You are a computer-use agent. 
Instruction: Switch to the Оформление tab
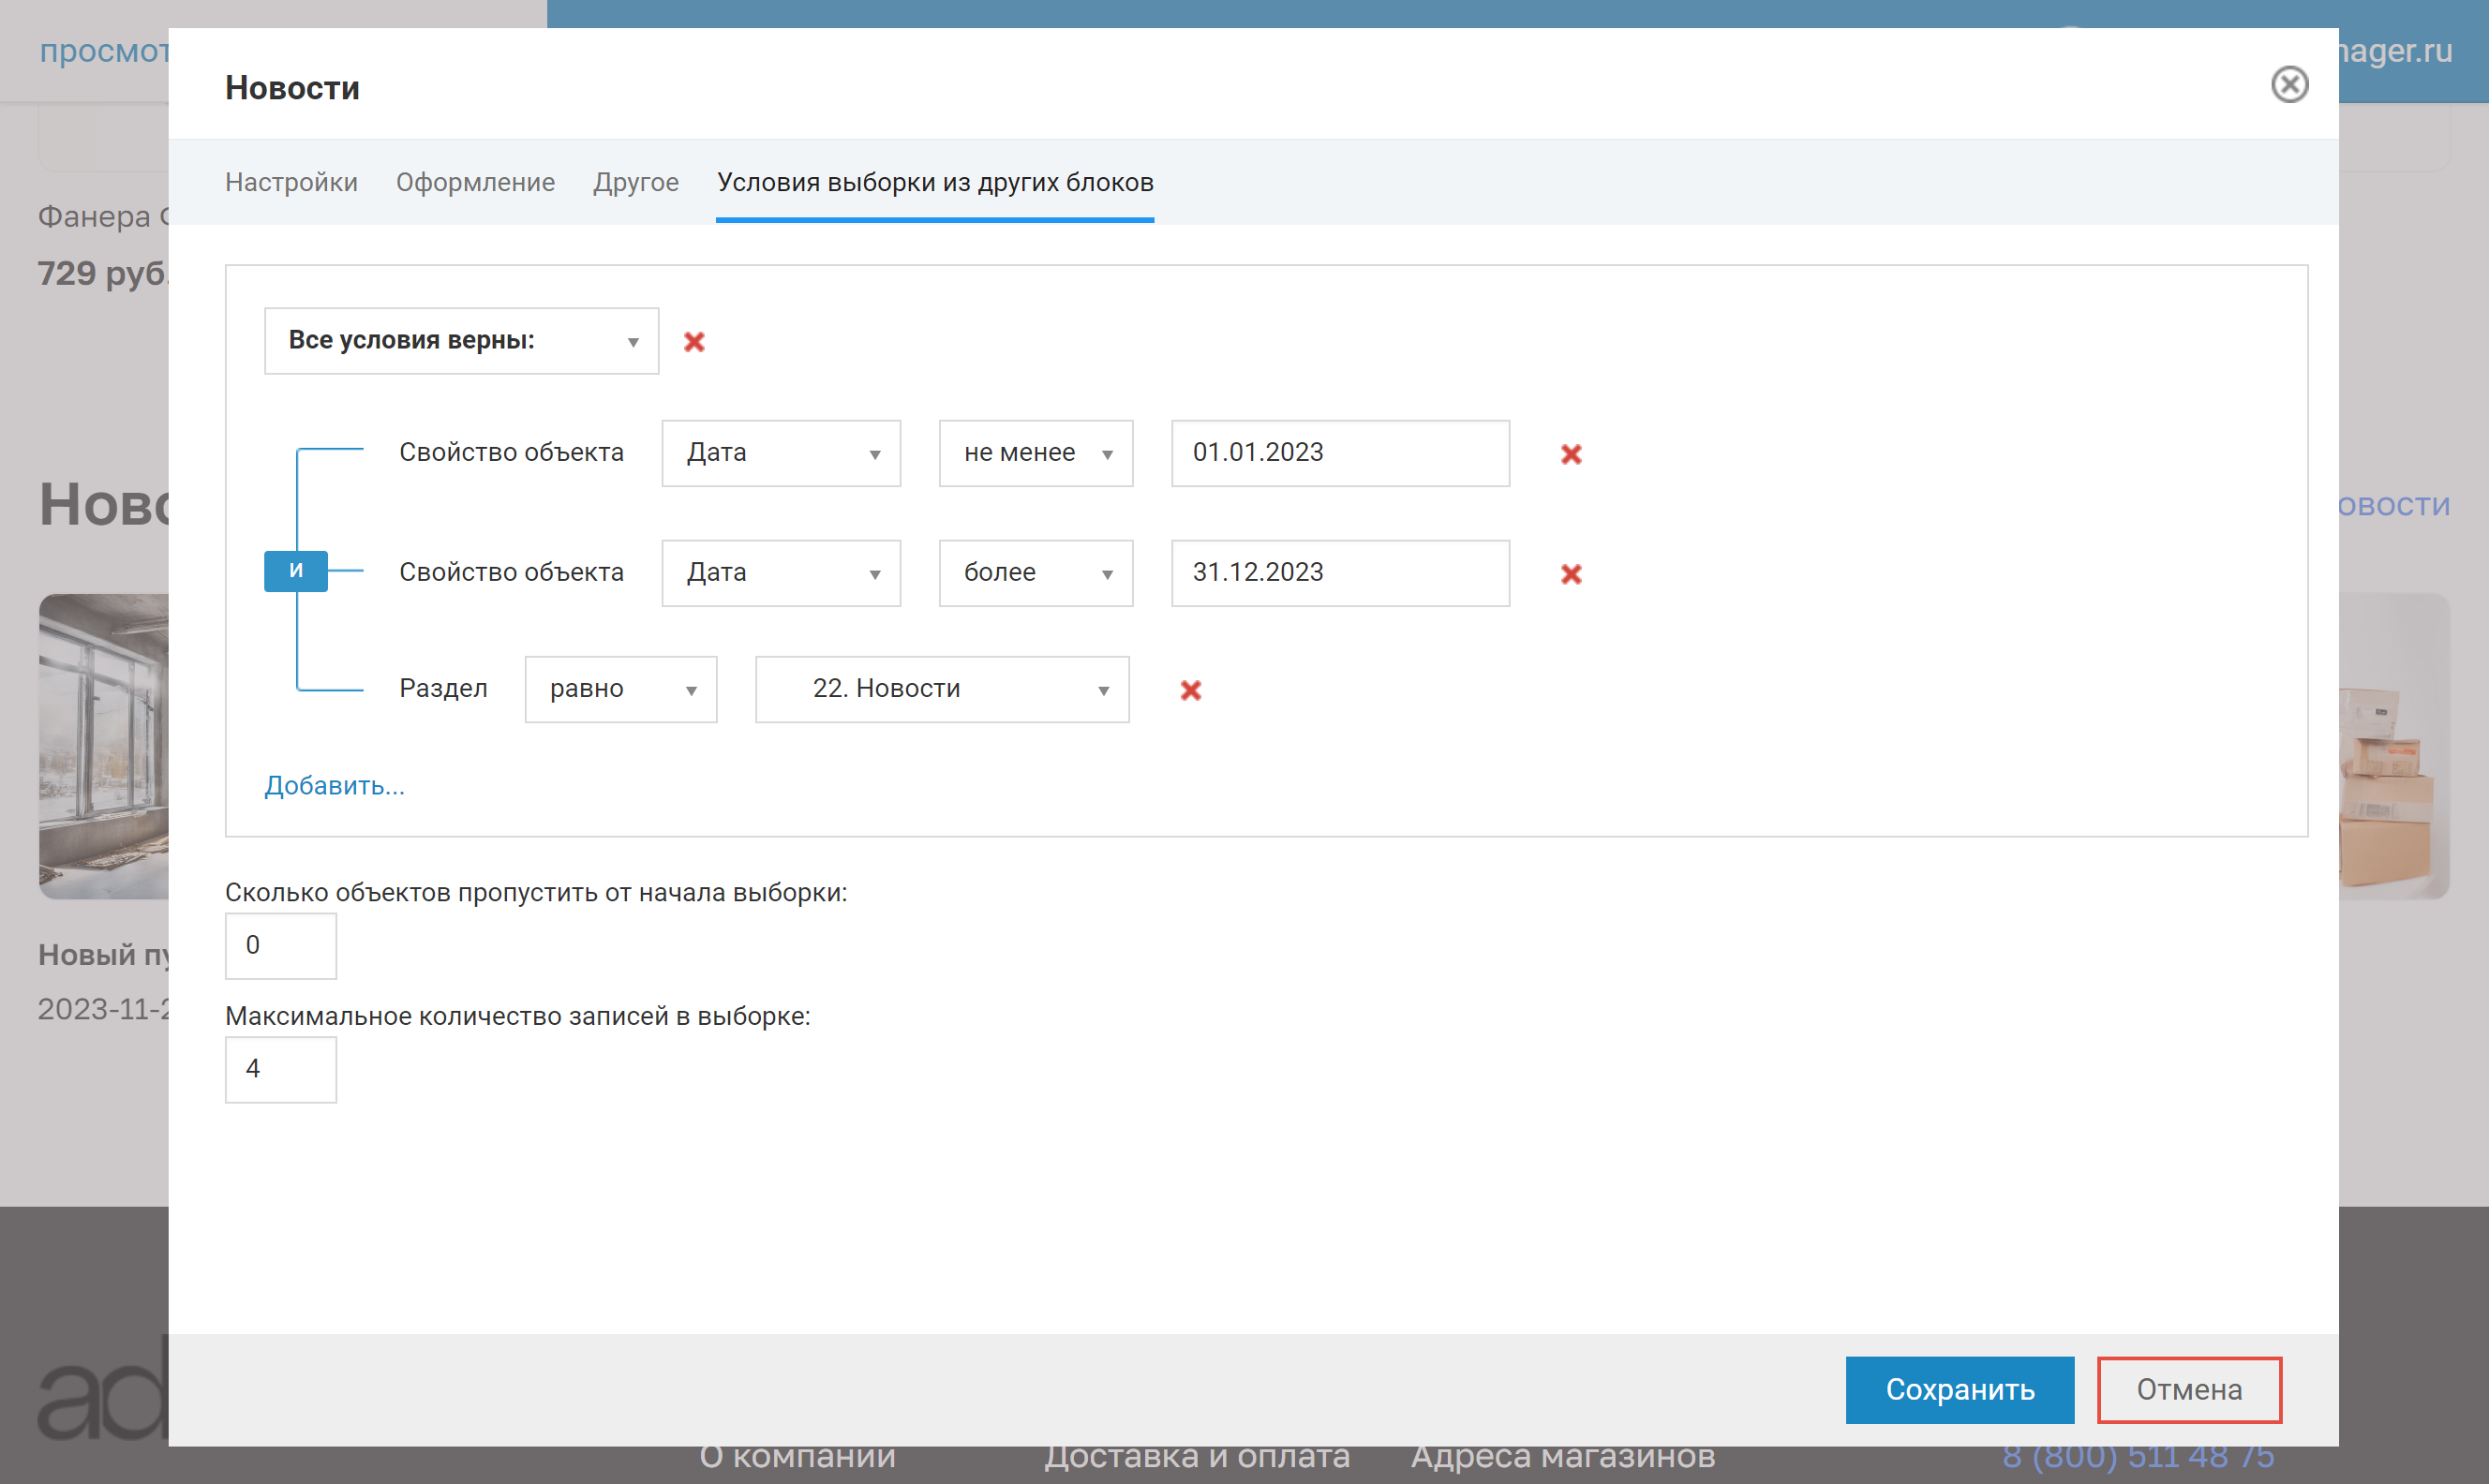pos(475,182)
